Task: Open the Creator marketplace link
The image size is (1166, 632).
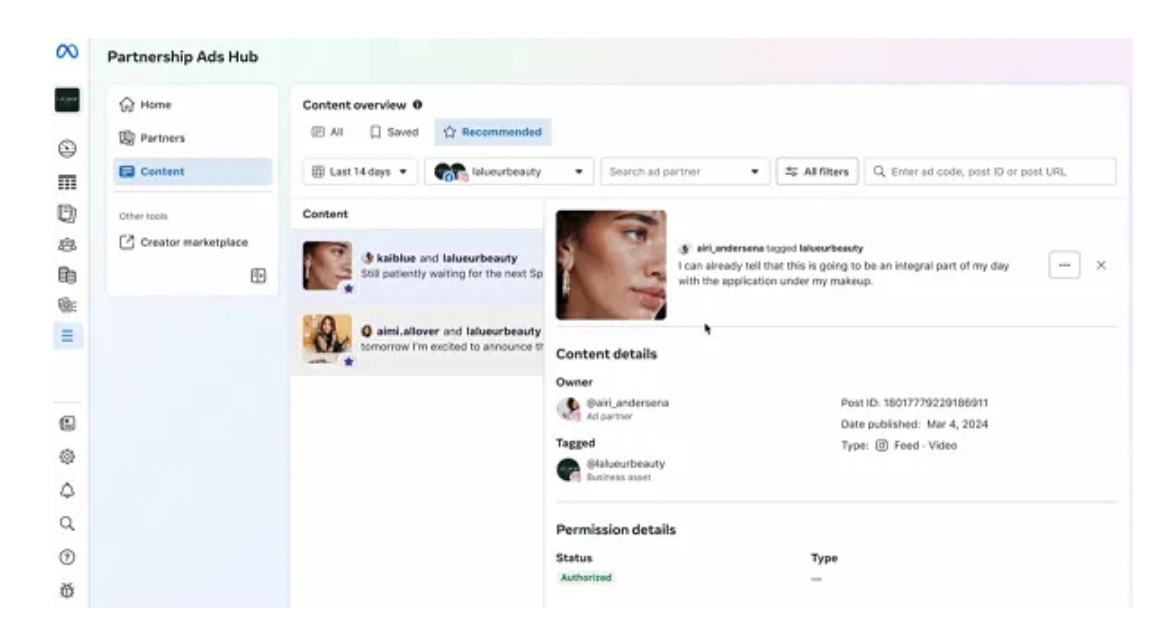Action: tap(193, 242)
